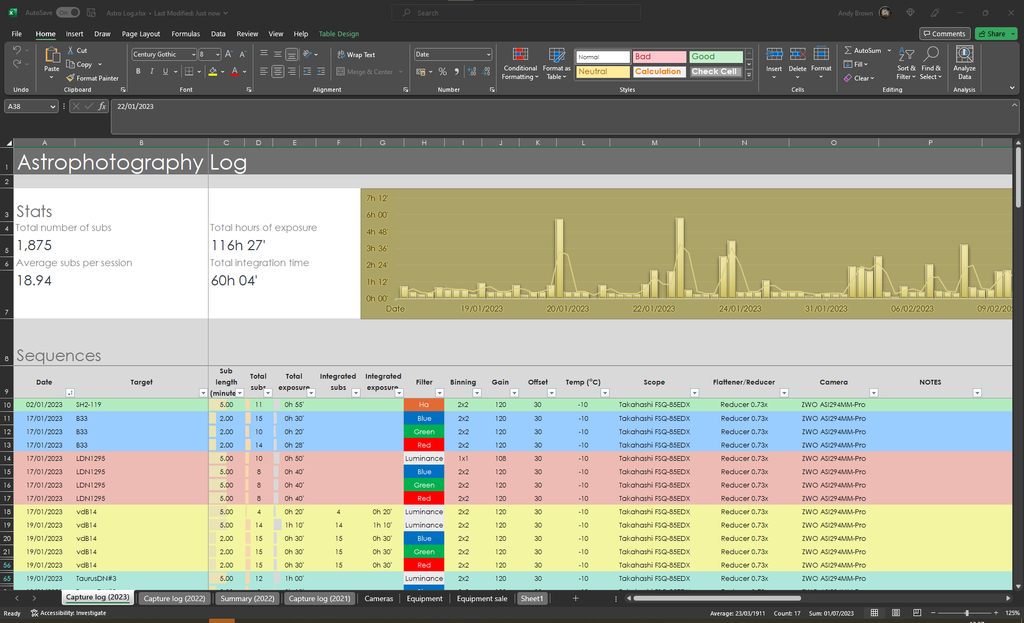Open the File menu
This screenshot has height=623, width=1024.
[17, 34]
